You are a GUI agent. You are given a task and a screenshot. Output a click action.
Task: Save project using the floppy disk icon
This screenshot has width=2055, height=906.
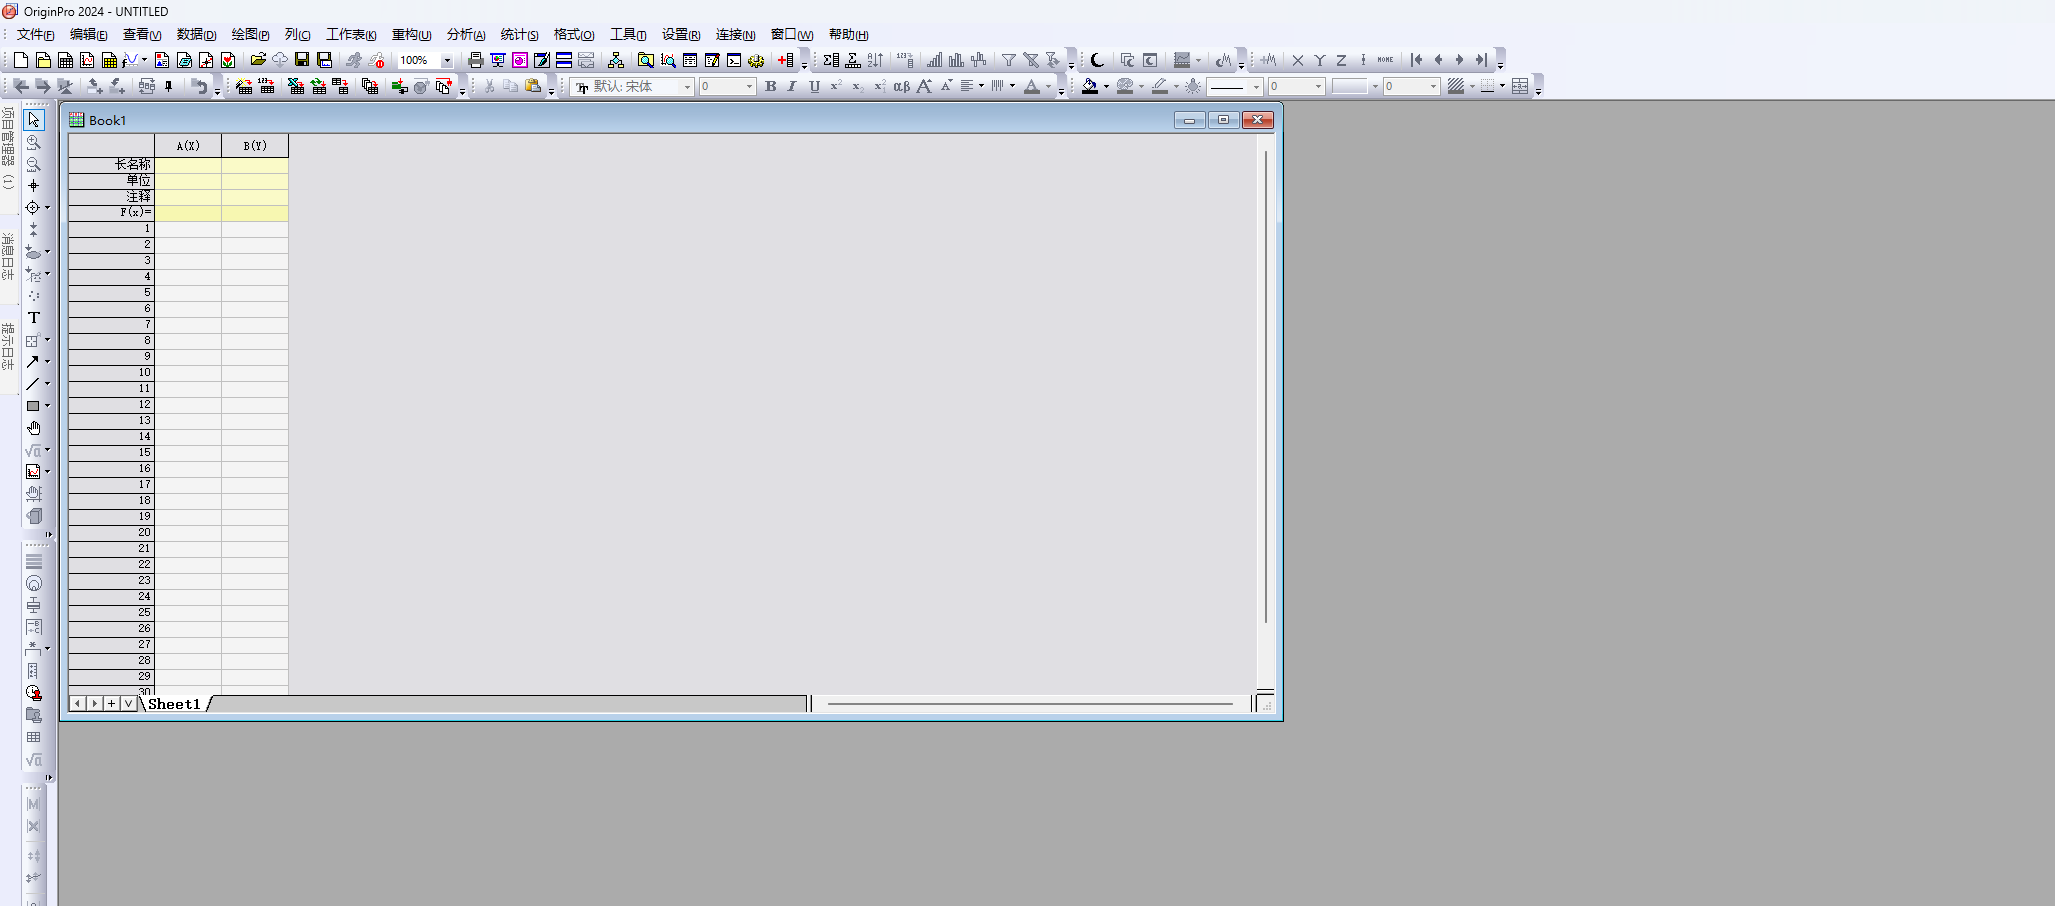click(x=302, y=60)
